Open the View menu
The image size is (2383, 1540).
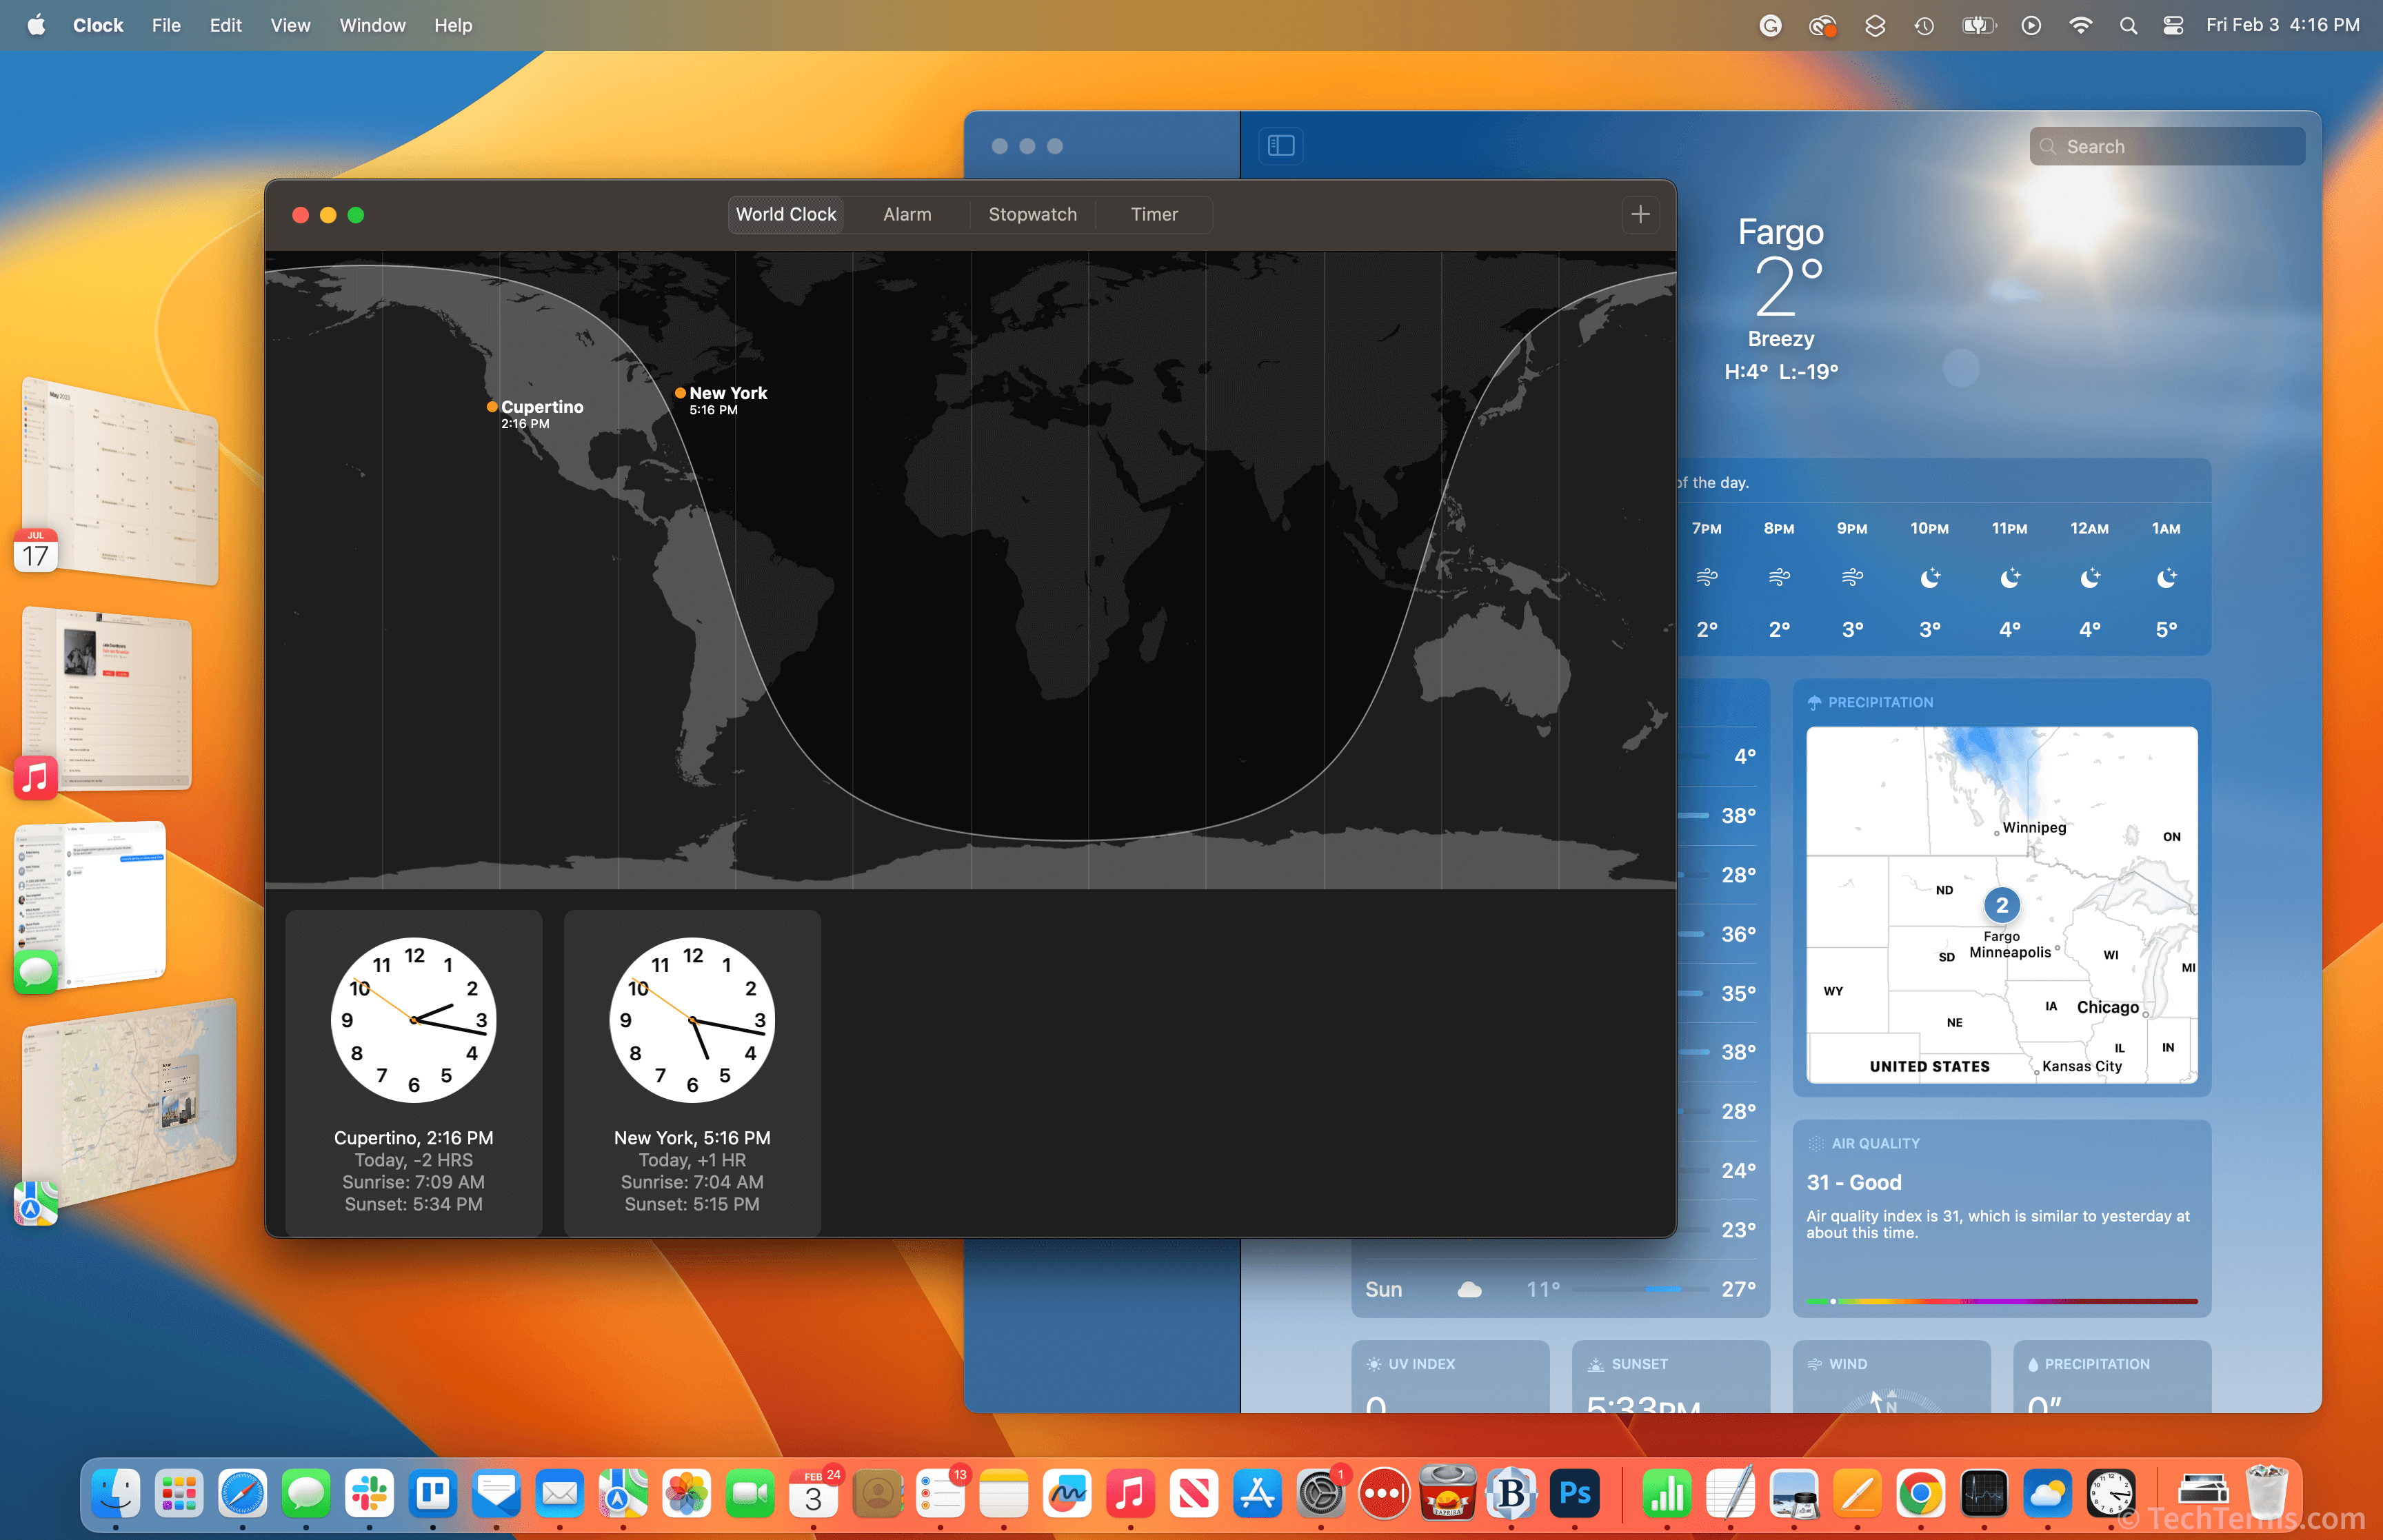pos(290,26)
